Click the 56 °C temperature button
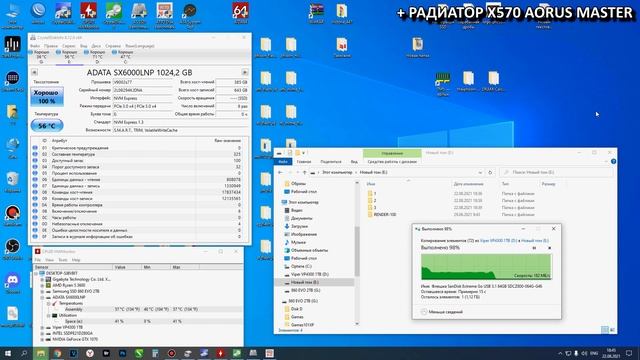The width and height of the screenshot is (640, 360). (x=47, y=126)
